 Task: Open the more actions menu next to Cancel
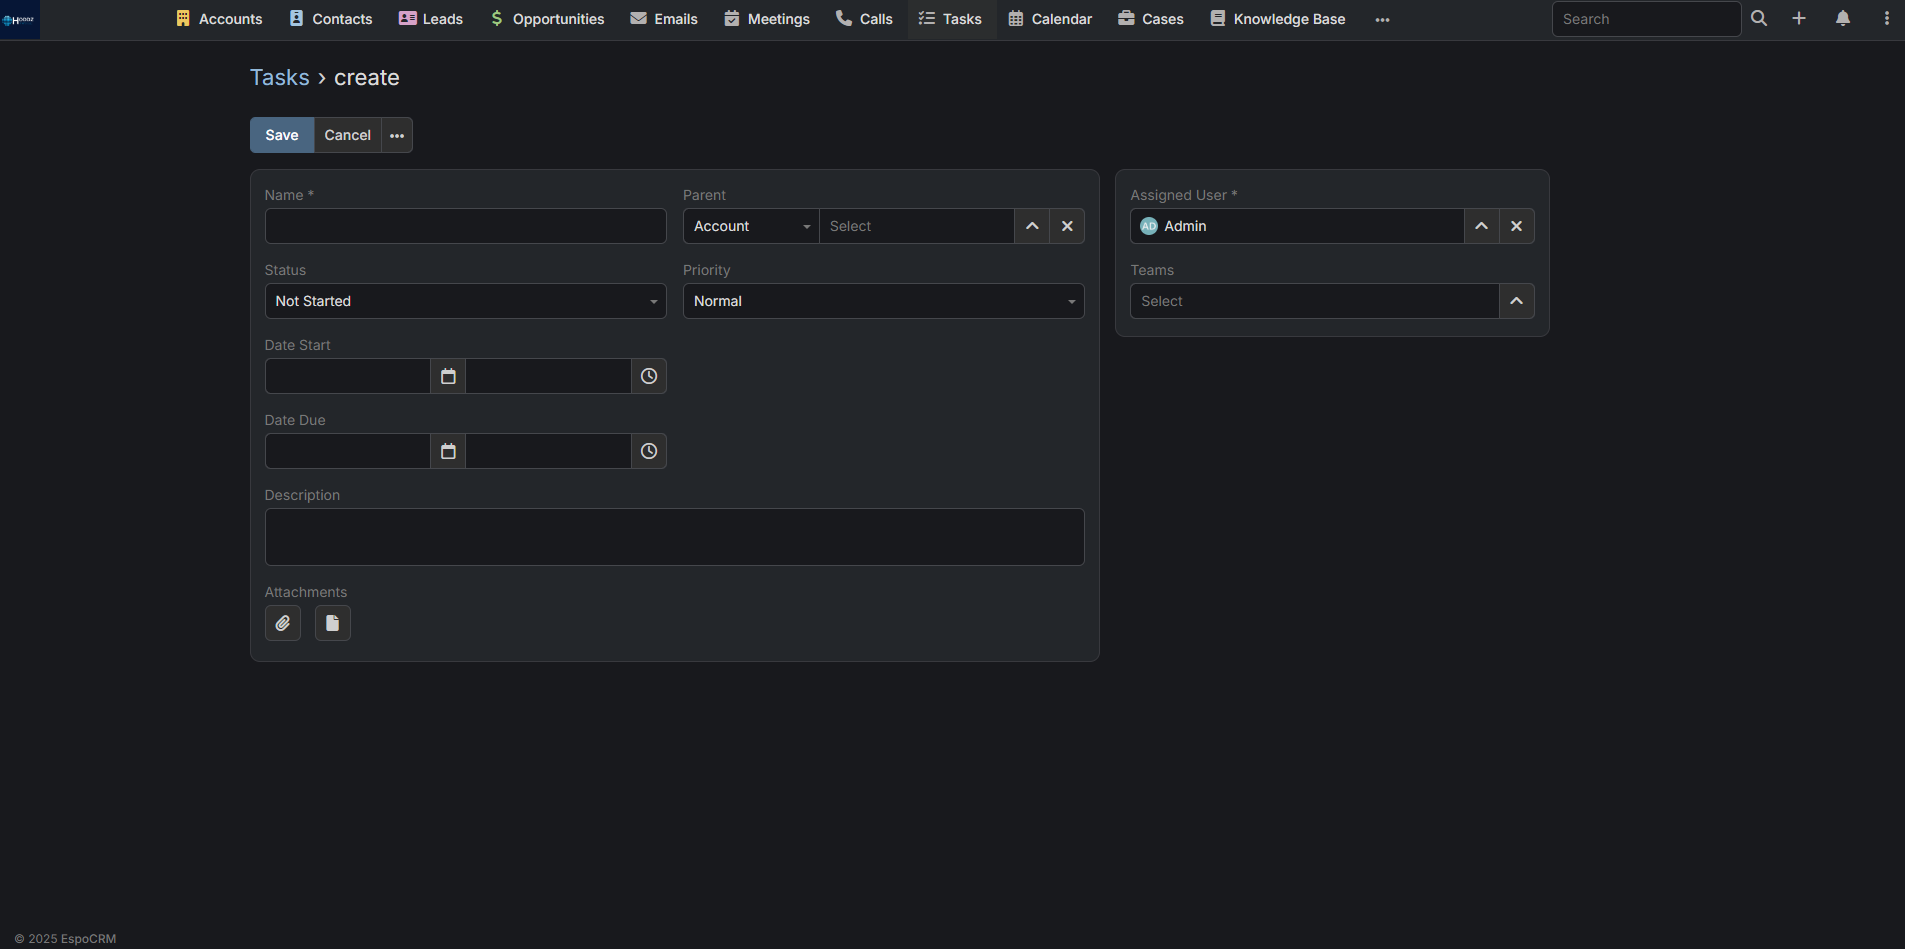point(397,135)
